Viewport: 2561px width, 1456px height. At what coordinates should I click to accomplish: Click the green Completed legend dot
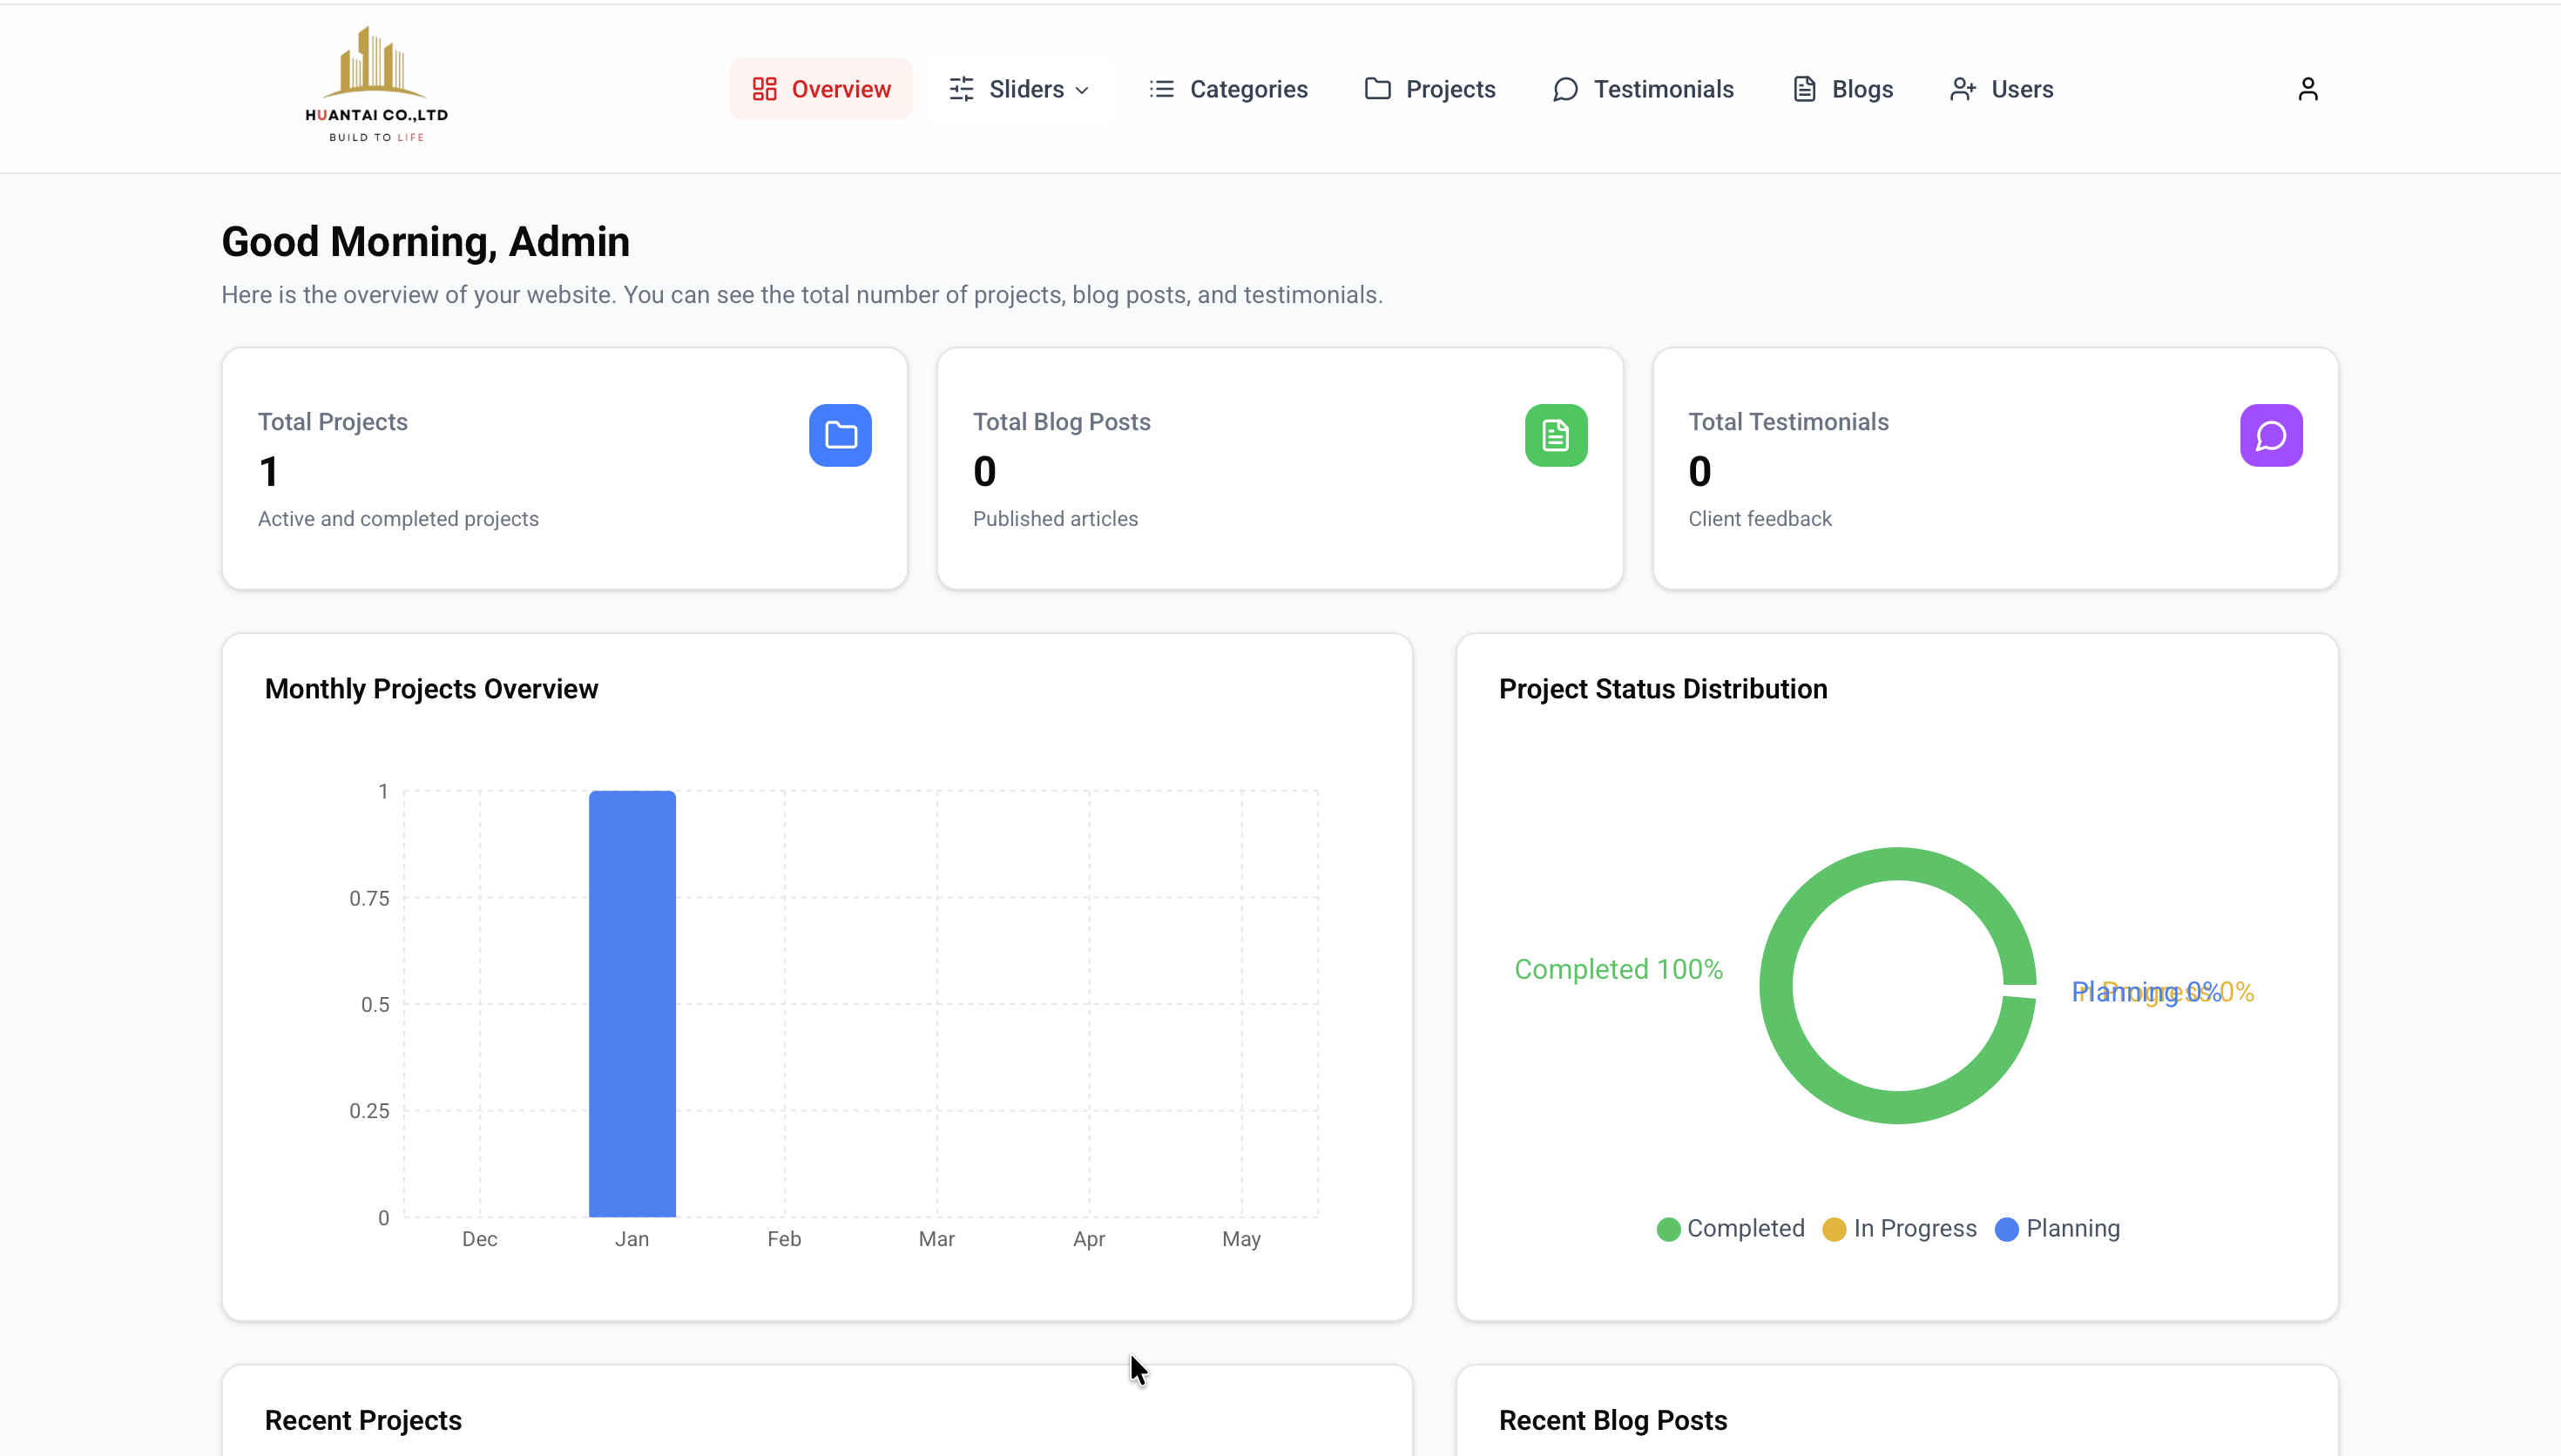point(1668,1229)
